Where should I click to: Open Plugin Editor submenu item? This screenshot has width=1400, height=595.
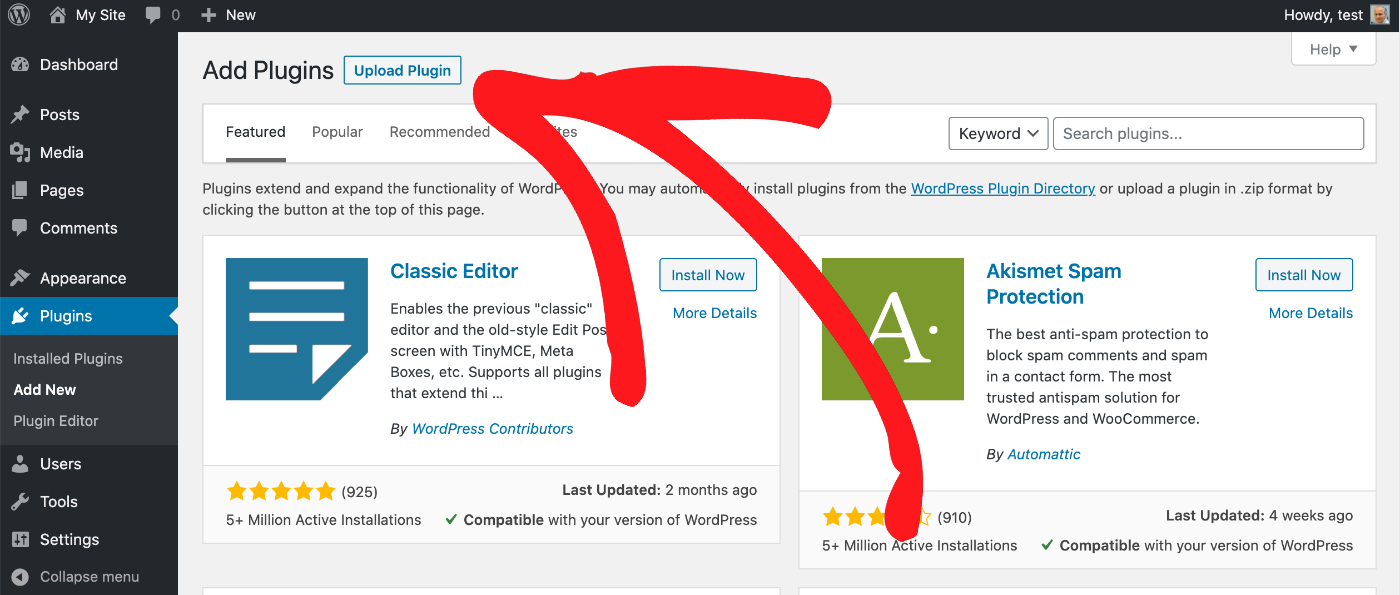click(x=56, y=421)
